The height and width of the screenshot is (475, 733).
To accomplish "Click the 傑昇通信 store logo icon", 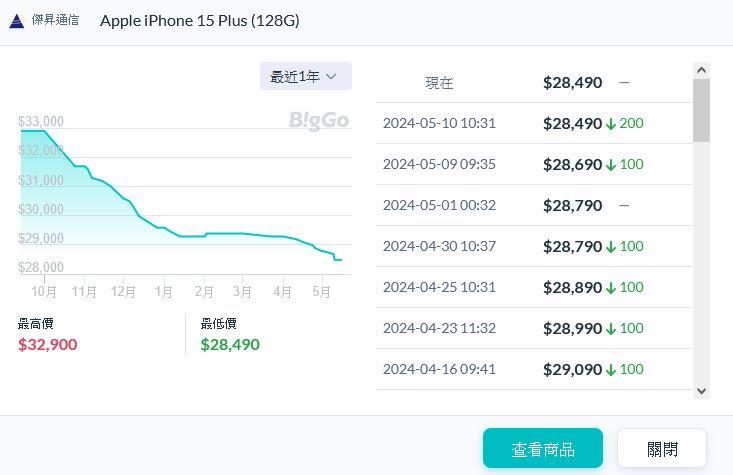I will 16,21.
